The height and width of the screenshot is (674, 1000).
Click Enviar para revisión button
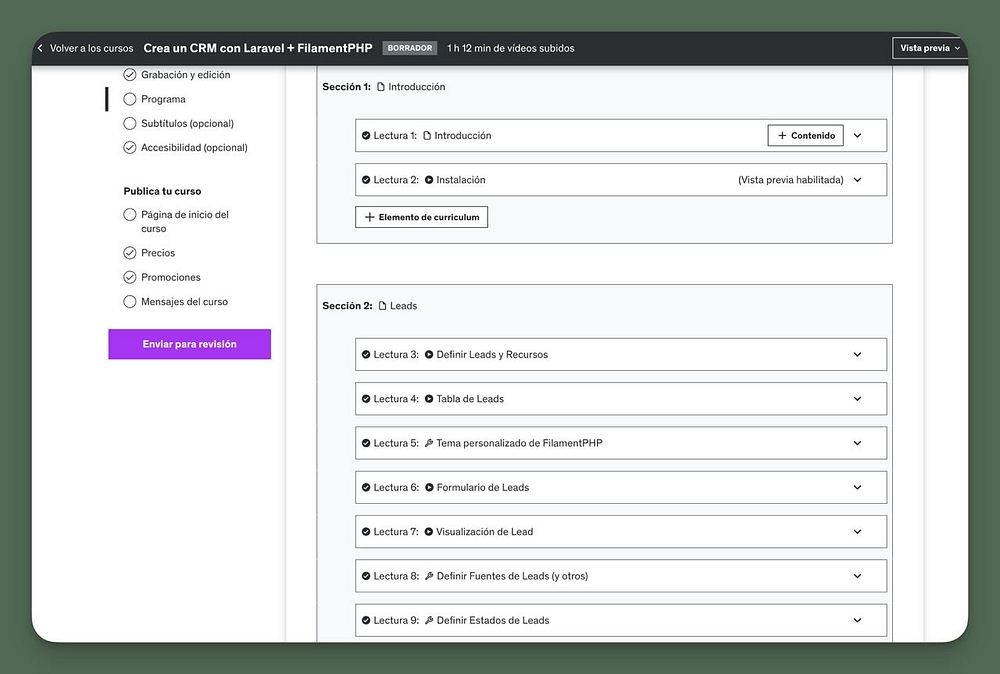[189, 344]
